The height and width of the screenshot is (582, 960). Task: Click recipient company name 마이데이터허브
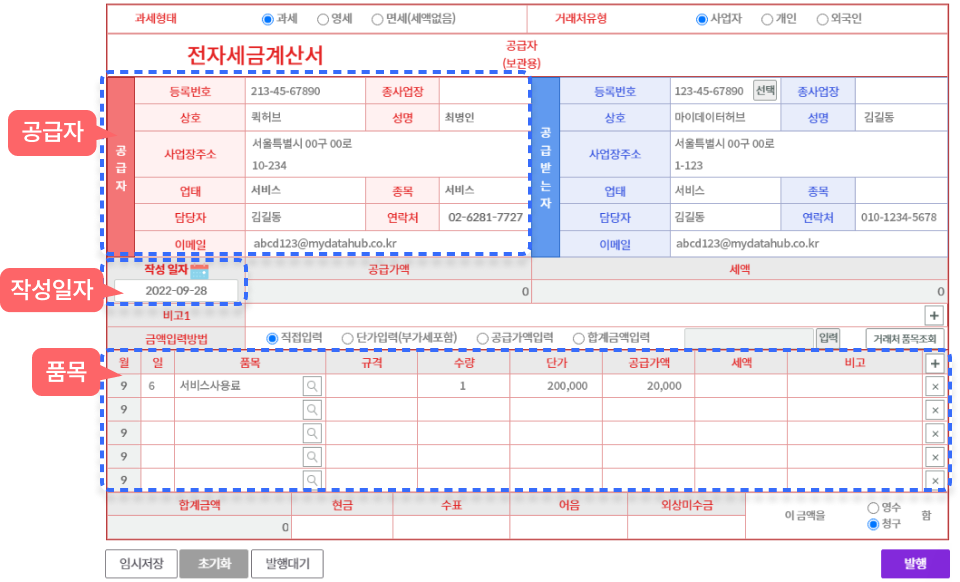(x=710, y=118)
